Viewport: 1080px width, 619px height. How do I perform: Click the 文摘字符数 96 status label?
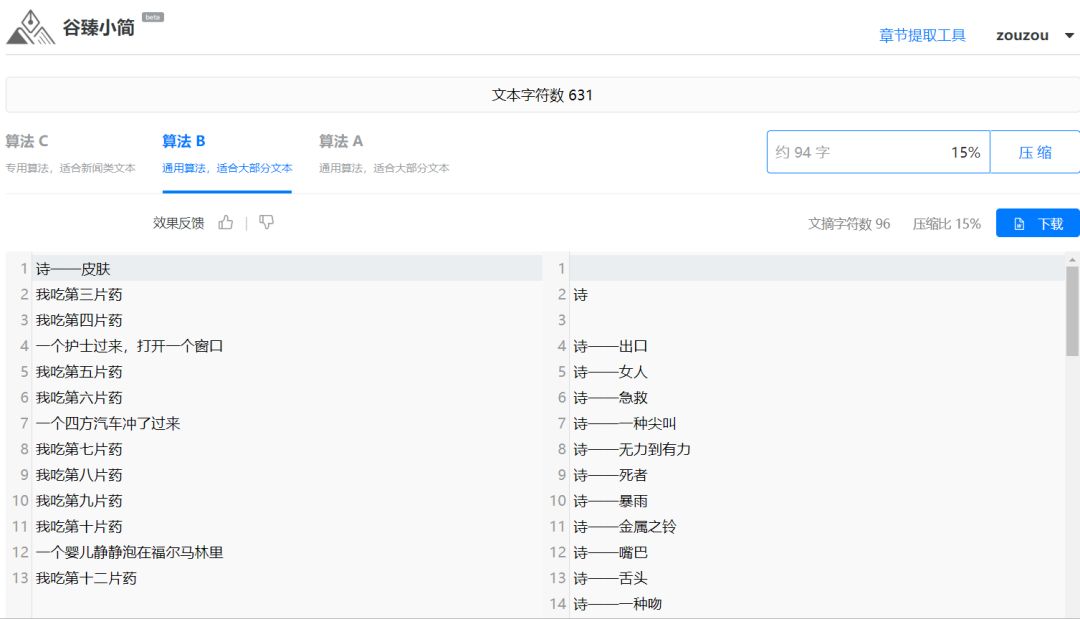point(849,223)
